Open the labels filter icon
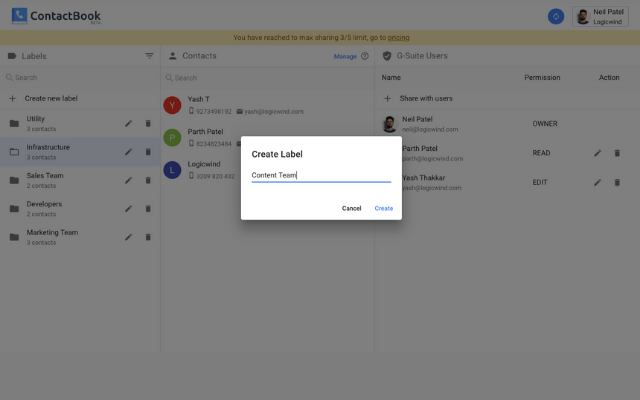Viewport: 640px width, 400px height. click(149, 56)
